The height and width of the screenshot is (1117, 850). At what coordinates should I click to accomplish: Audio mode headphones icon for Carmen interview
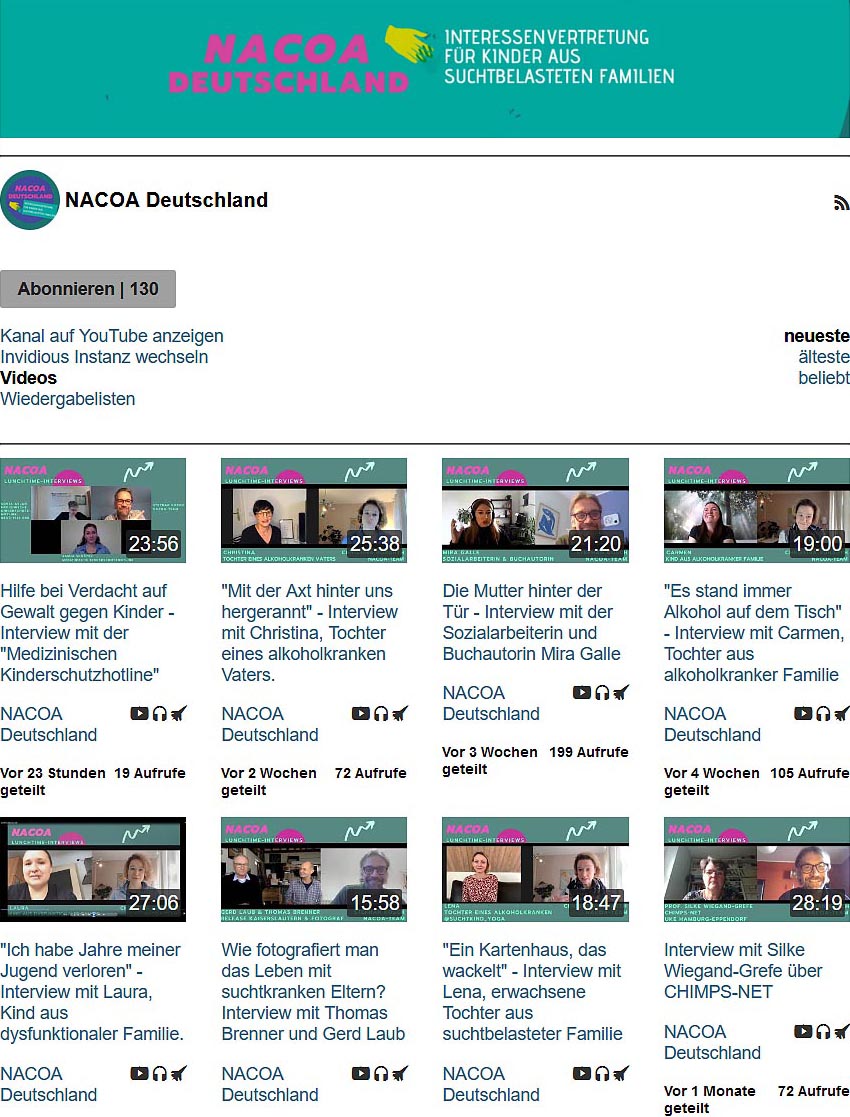pyautogui.click(x=824, y=713)
